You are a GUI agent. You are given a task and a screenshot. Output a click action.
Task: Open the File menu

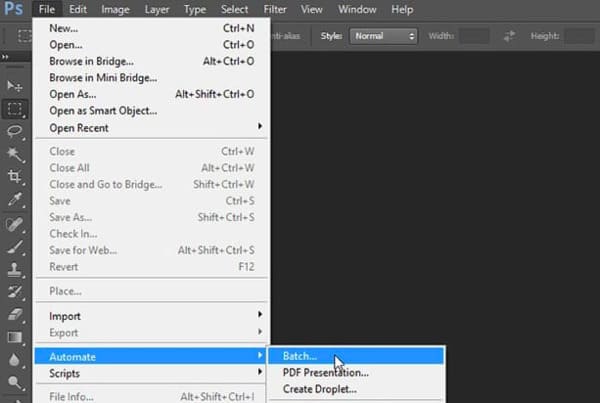click(47, 9)
